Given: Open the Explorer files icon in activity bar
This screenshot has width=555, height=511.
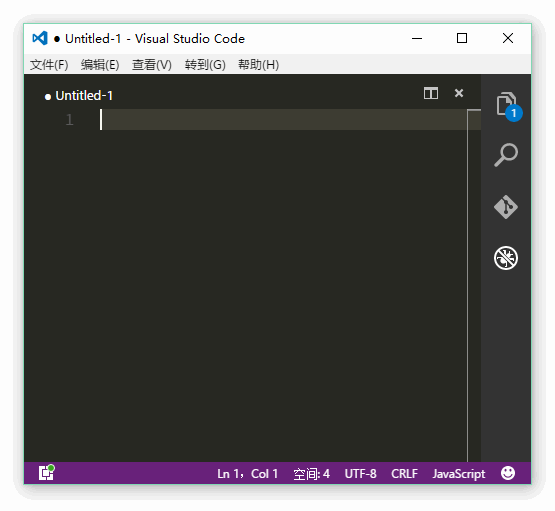Looking at the screenshot, I should click(506, 104).
